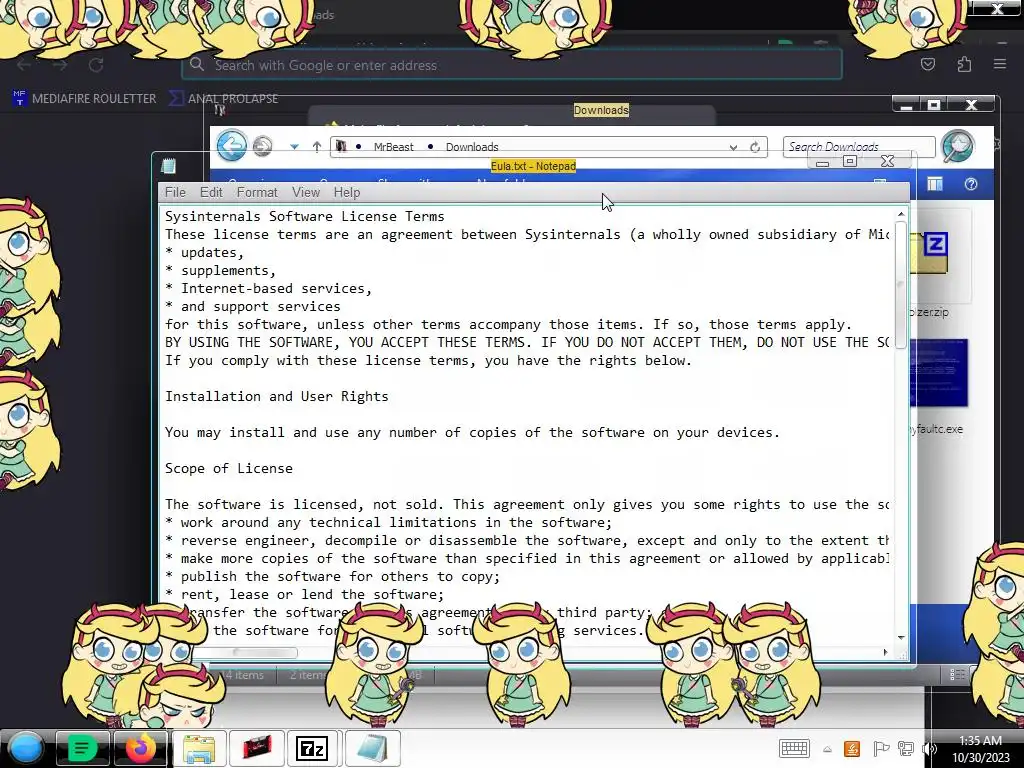
Task: Open the Firefox hamburger application menu
Action: [1000, 65]
